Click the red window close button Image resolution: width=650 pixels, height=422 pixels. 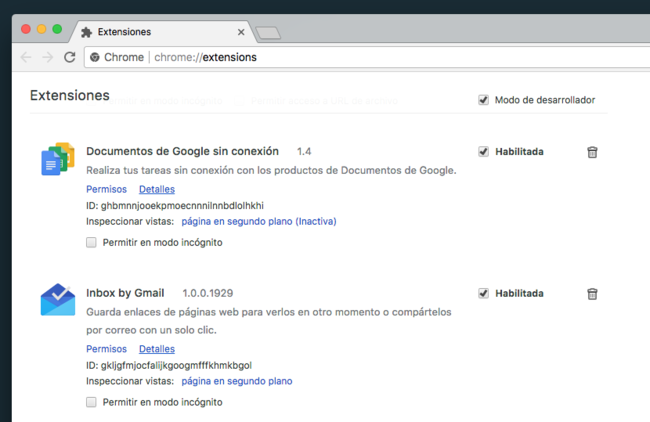(x=26, y=29)
